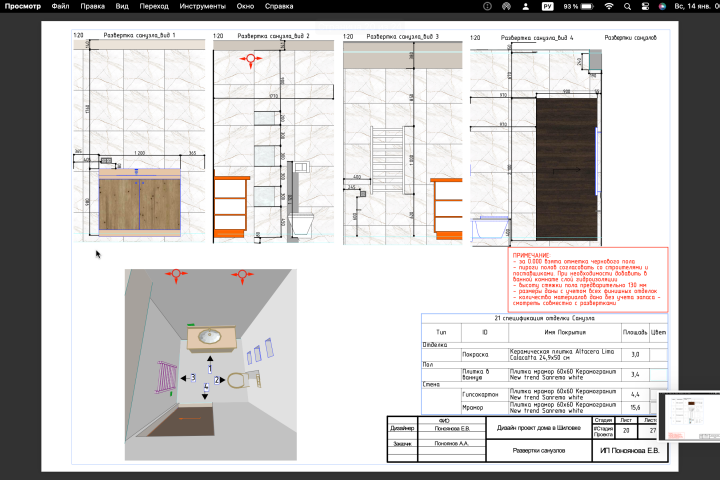Click the round striped status icon in menu bar
The width and height of the screenshot is (720, 480).
(506, 6)
